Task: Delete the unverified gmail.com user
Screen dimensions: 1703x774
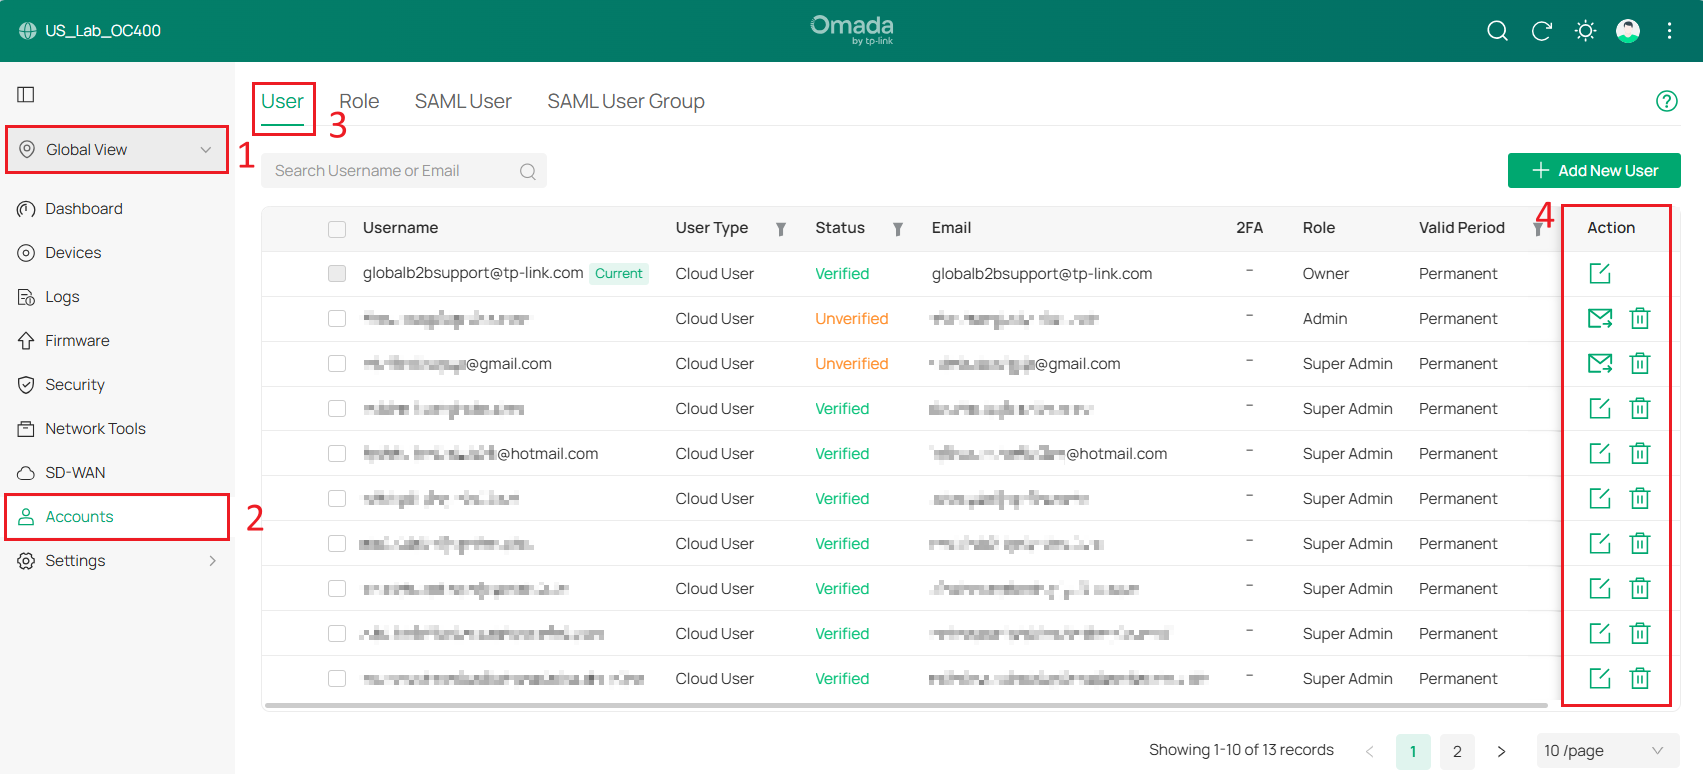Action: [x=1640, y=363]
